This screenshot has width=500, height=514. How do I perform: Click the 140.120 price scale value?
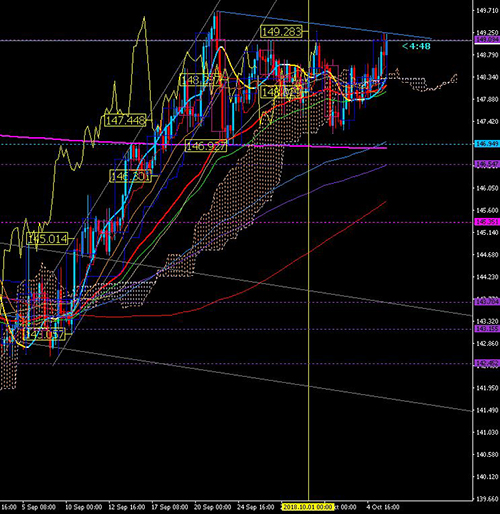point(487,477)
